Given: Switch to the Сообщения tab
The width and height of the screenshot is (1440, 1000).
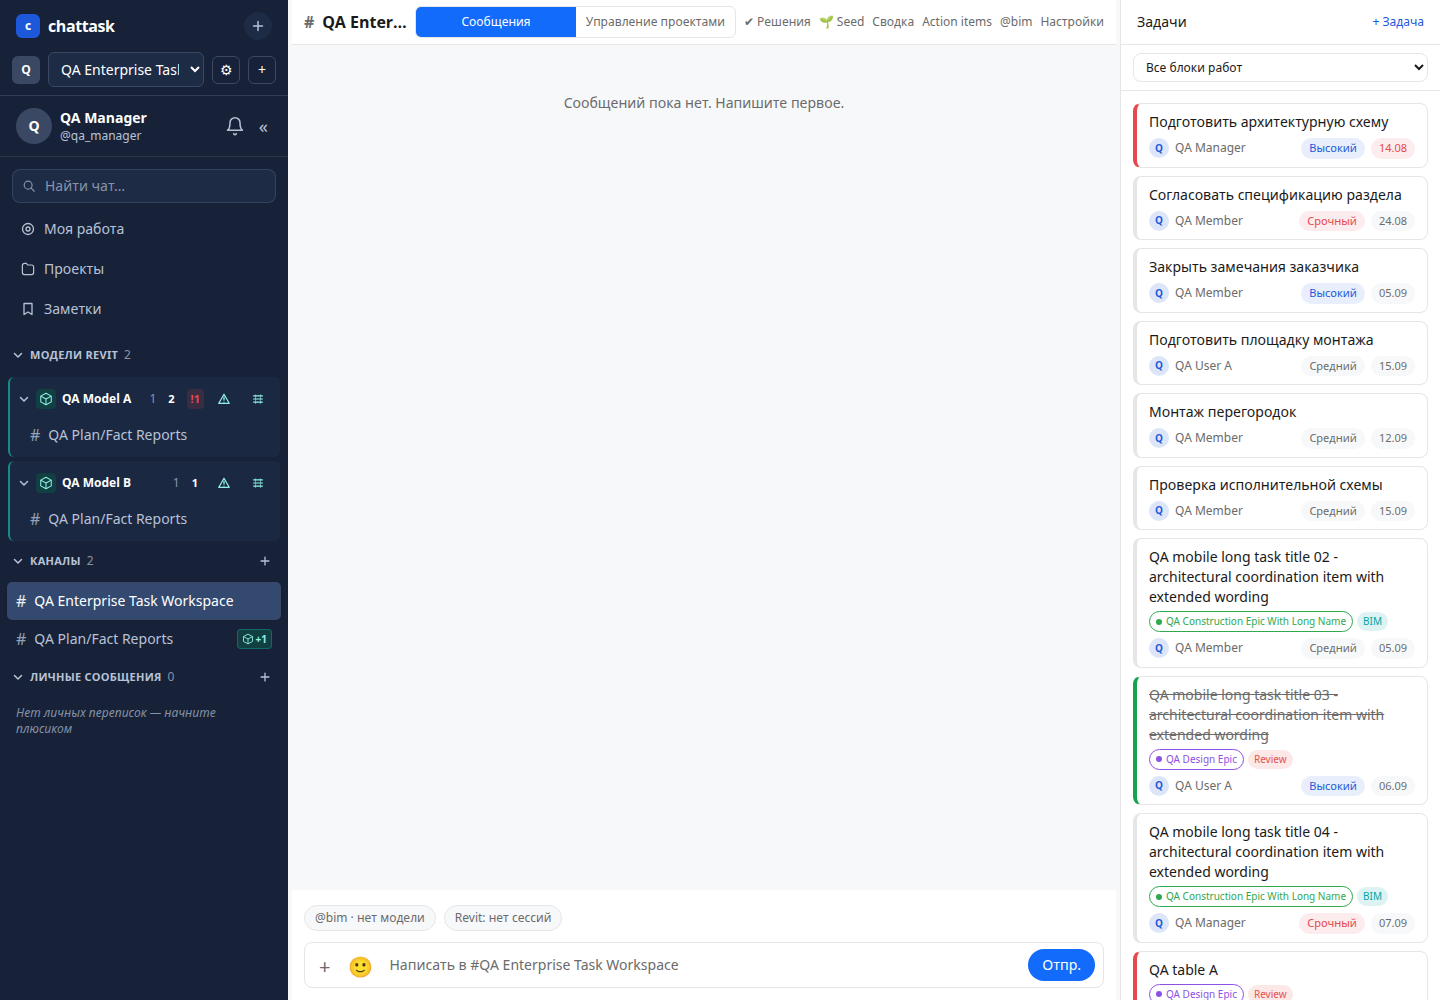Looking at the screenshot, I should (496, 22).
